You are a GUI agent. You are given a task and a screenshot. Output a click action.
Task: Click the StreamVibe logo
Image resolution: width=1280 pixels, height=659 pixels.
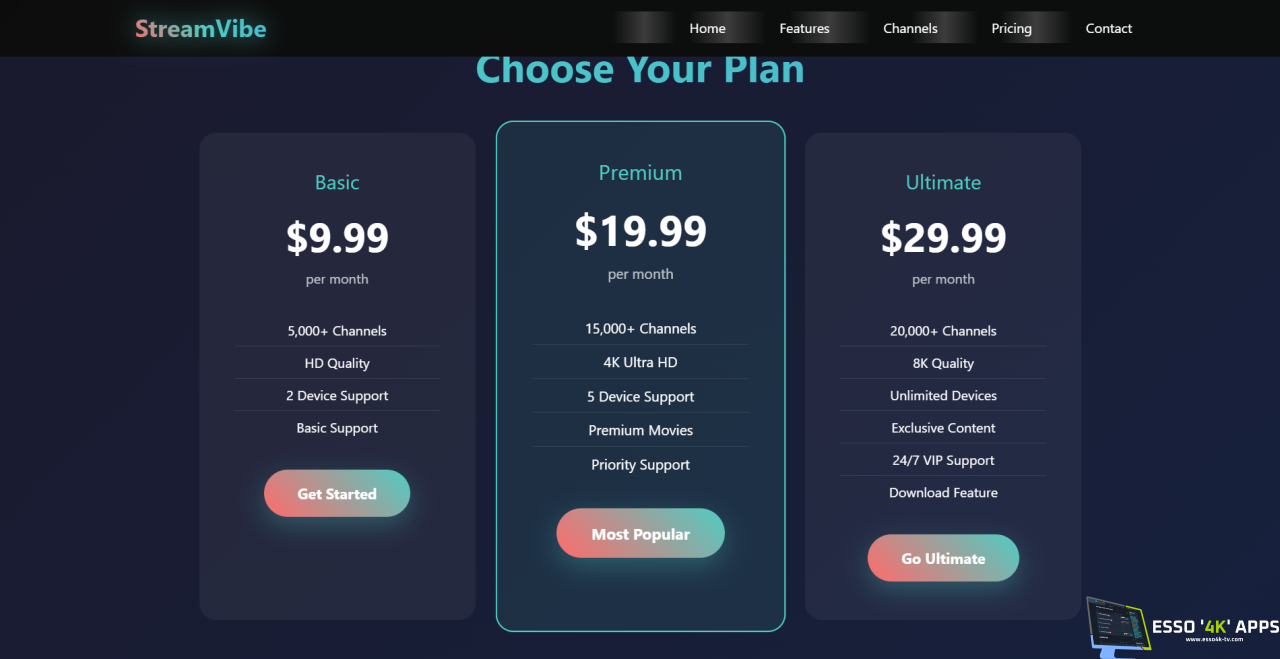(x=201, y=28)
